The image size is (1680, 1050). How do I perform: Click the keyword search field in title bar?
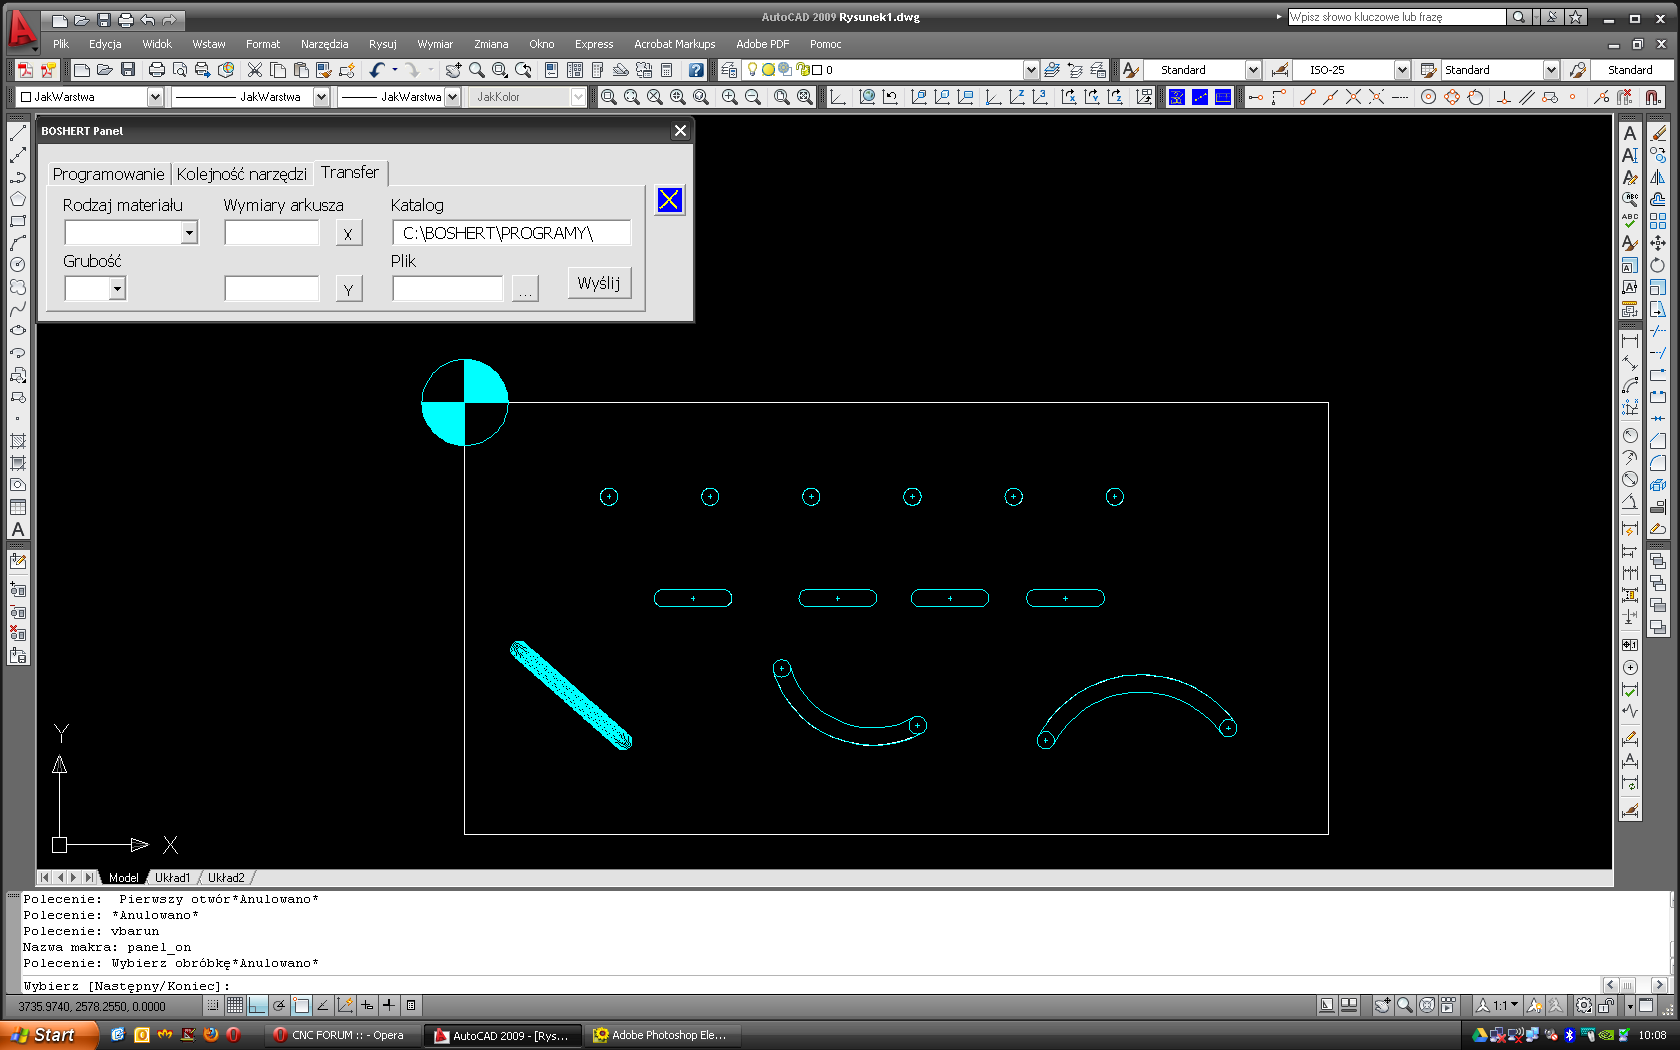[1396, 17]
